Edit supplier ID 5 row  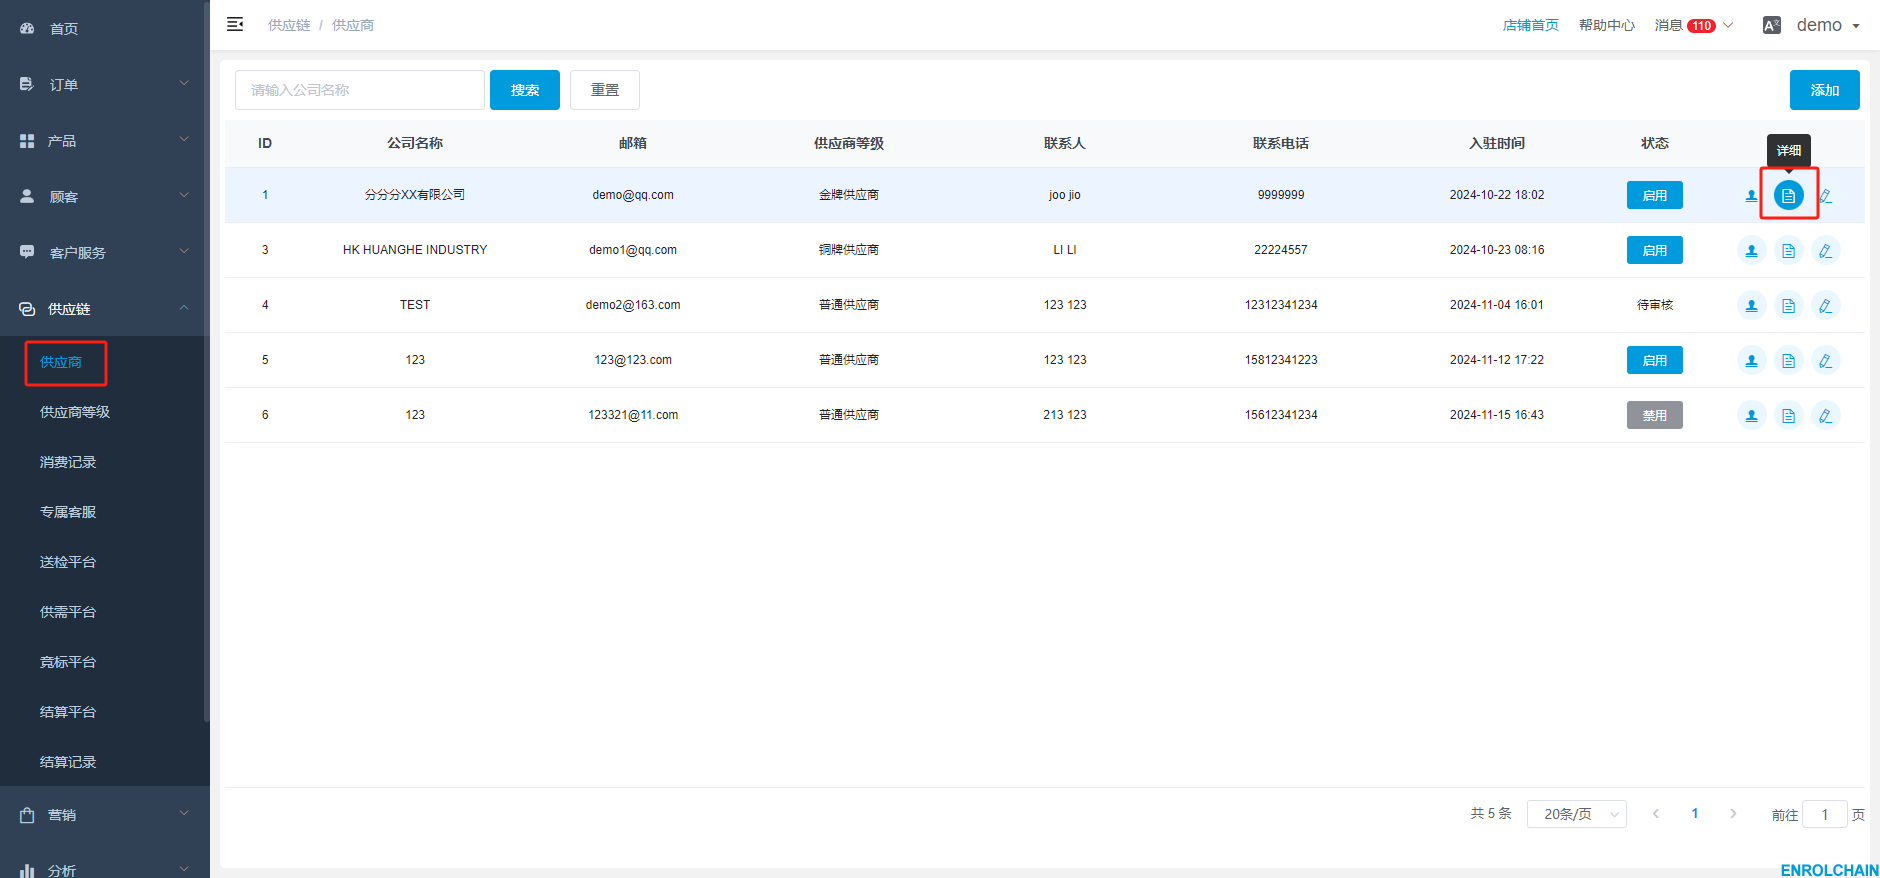point(1826,360)
